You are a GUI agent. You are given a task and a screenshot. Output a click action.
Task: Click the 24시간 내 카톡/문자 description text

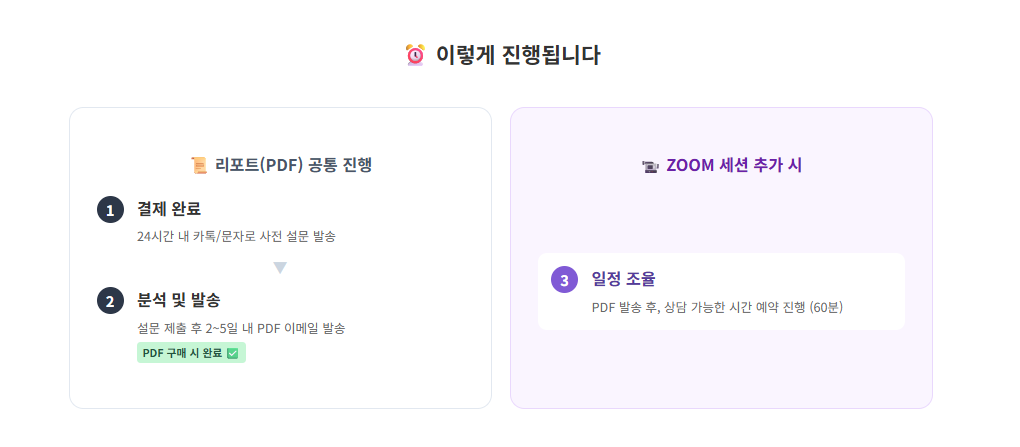pyautogui.click(x=236, y=237)
